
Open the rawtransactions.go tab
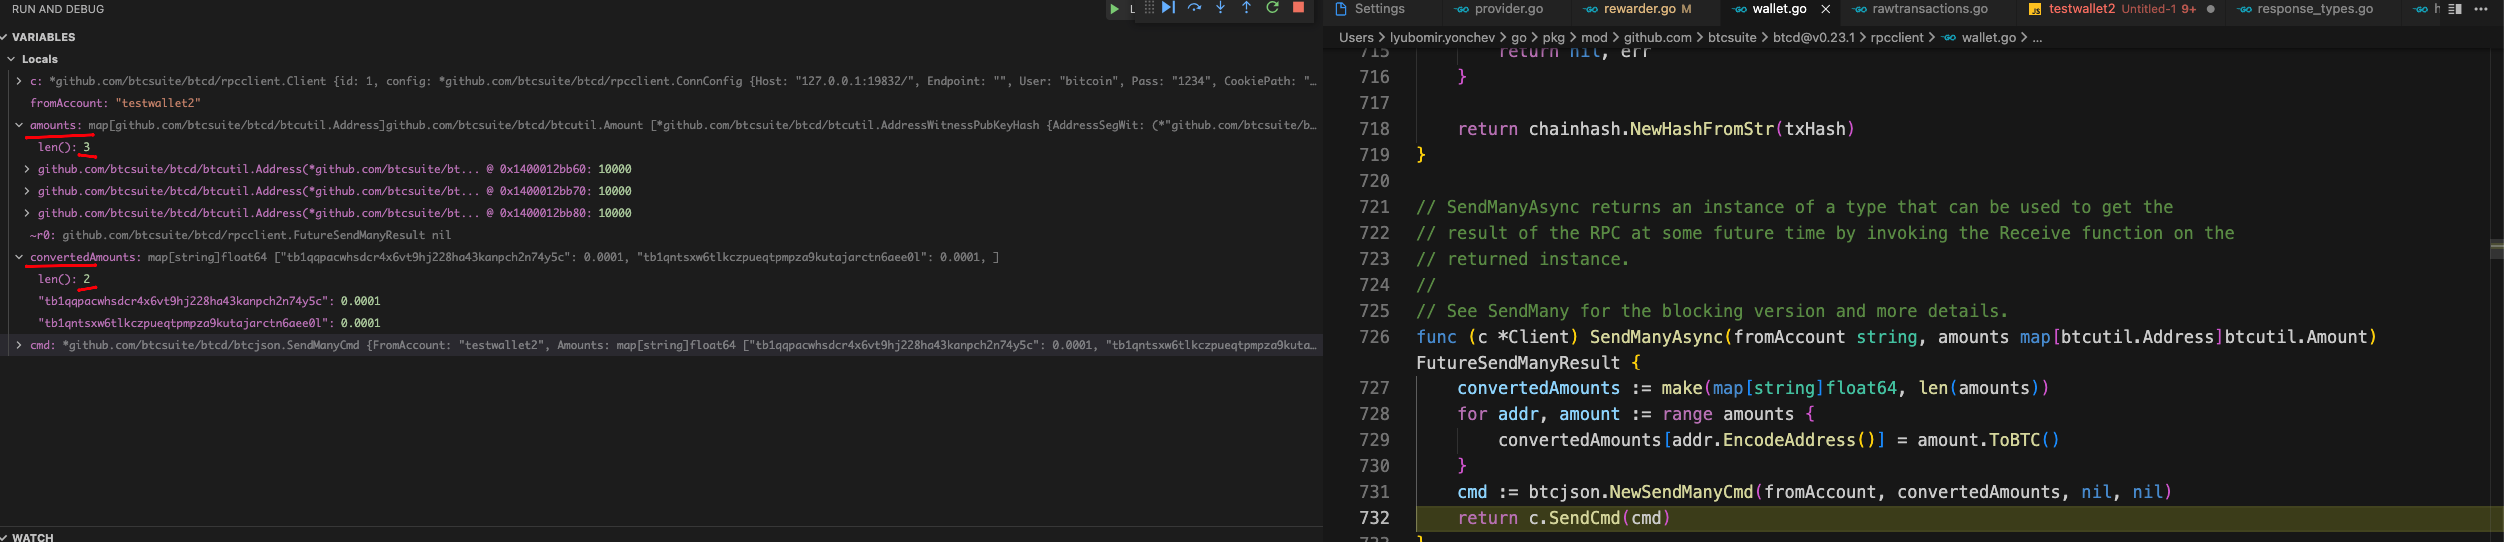pos(1929,9)
